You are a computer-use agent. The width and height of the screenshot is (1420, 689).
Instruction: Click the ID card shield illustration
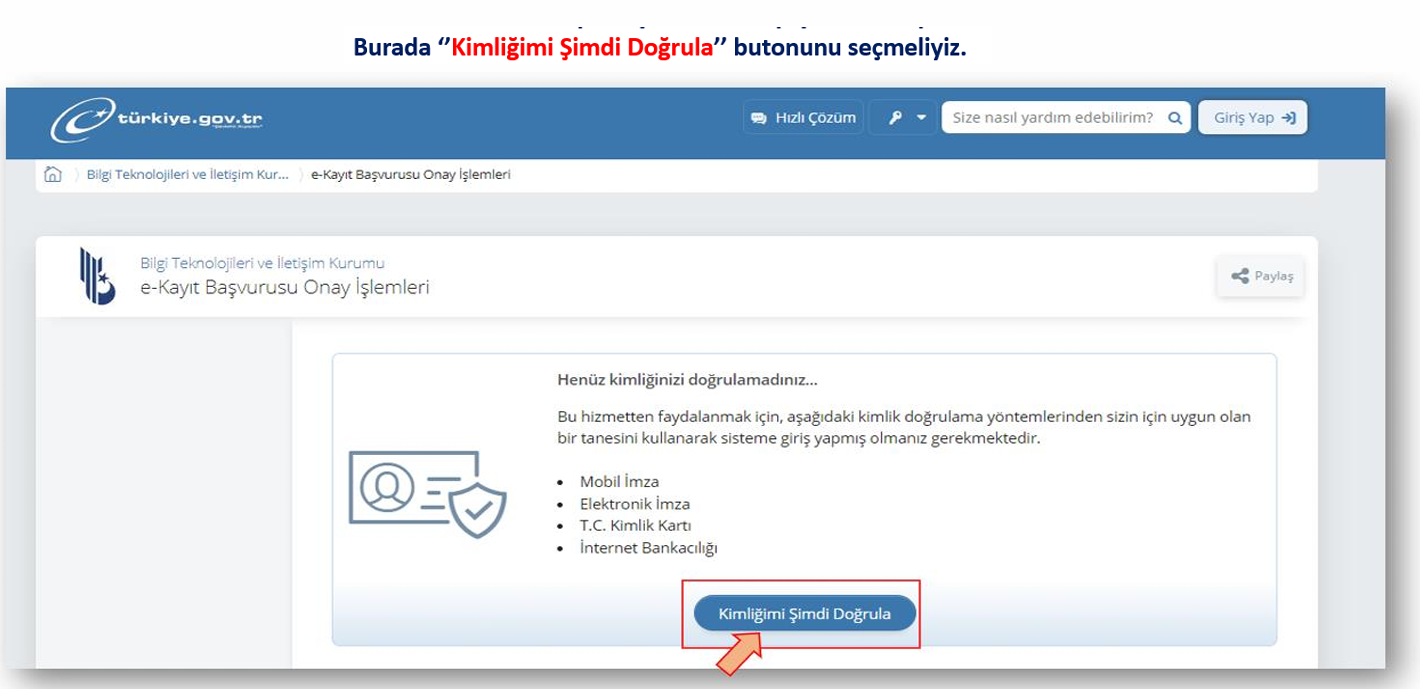click(x=428, y=494)
